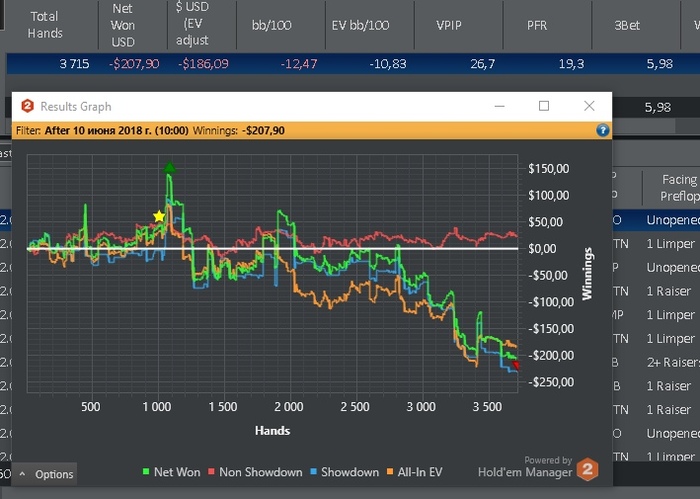The image size is (700, 499).
Task: Toggle Showdown legend entry
Action: tap(344, 472)
